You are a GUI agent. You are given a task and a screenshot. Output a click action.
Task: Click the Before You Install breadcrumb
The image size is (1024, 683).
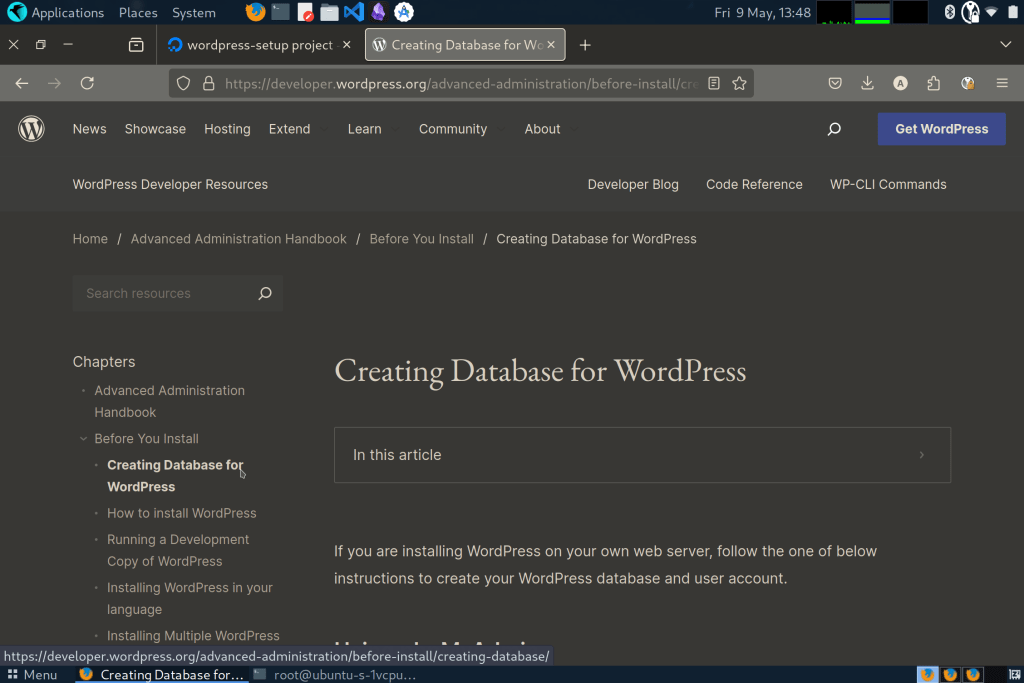coord(421,239)
